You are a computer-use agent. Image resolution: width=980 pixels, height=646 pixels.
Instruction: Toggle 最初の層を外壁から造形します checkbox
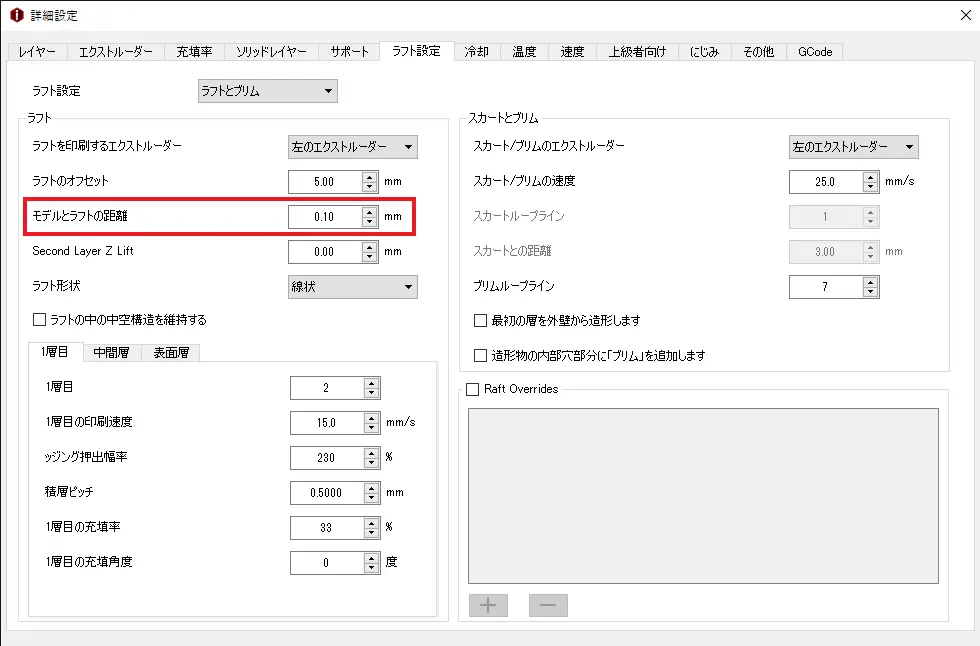click(x=481, y=321)
